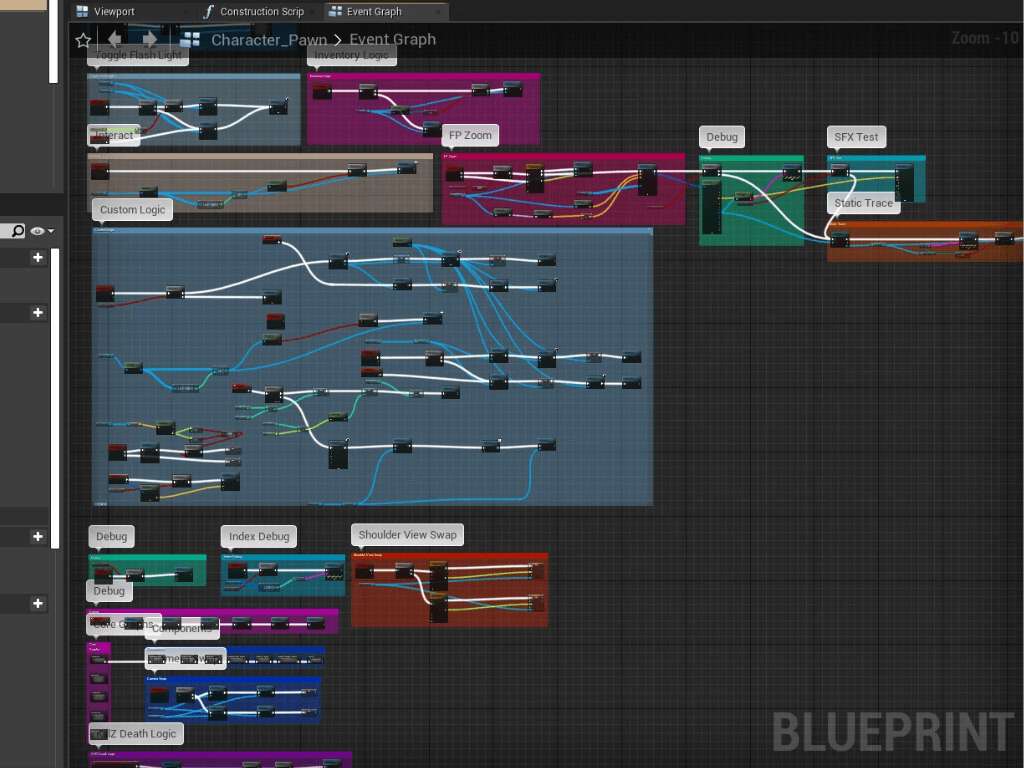Click the star bookmark icon in graph toolbar
The width and height of the screenshot is (1024, 768).
click(x=83, y=40)
